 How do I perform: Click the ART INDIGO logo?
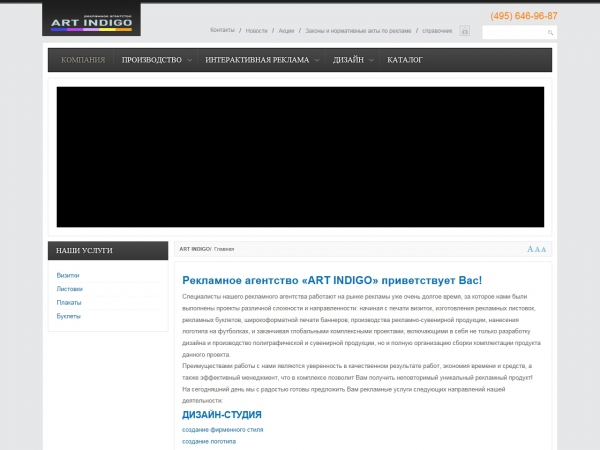pyautogui.click(x=91, y=20)
